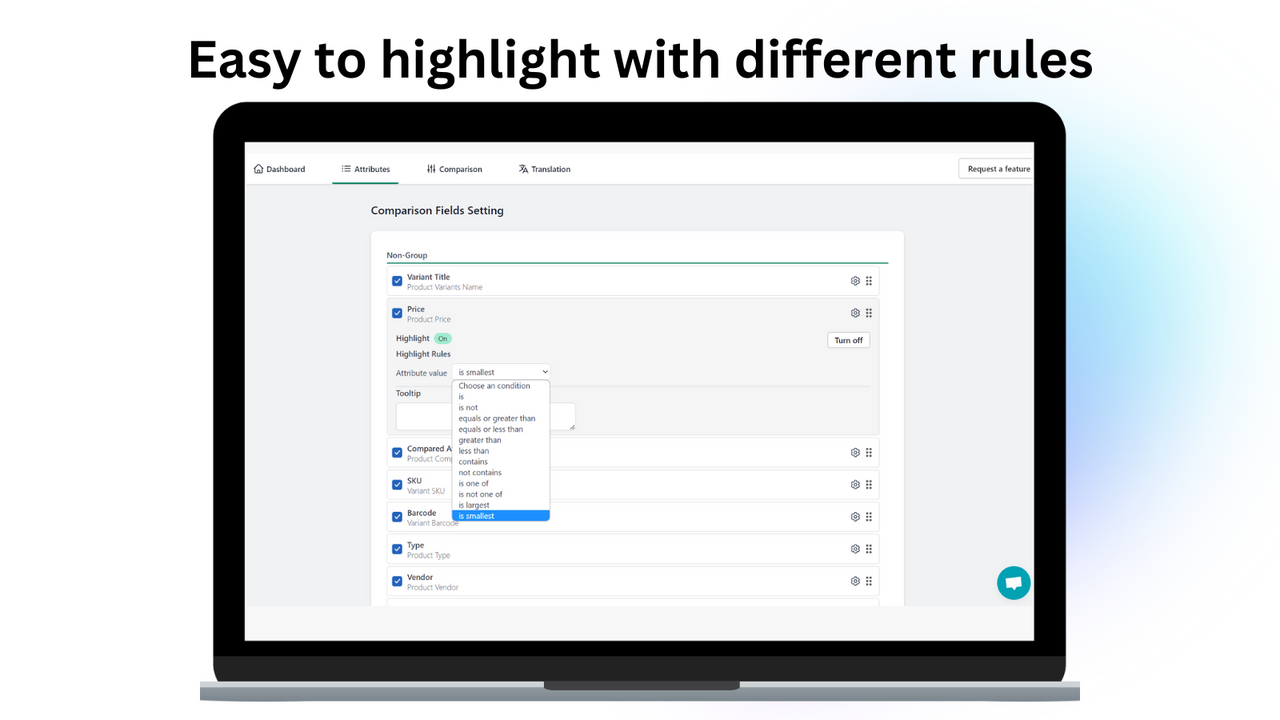Select 'not contains' condition option
1280x720 pixels.
tap(501, 473)
